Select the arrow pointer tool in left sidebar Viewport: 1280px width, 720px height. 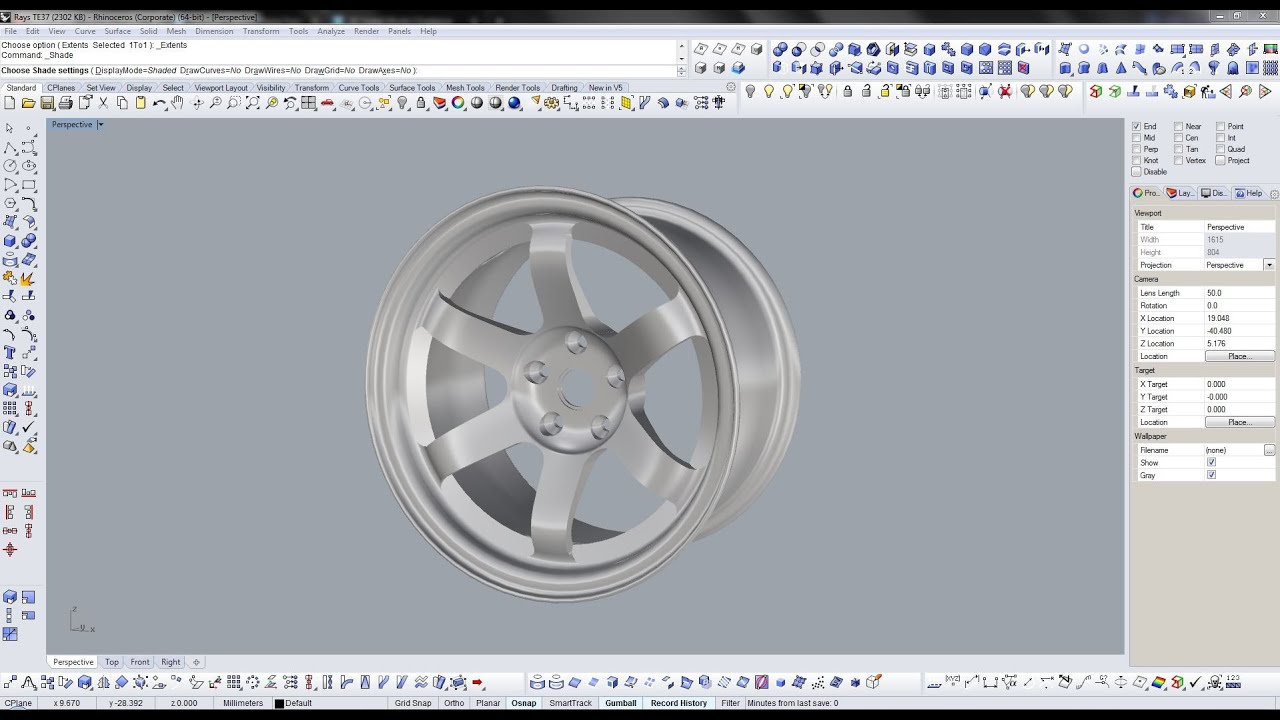pos(10,128)
